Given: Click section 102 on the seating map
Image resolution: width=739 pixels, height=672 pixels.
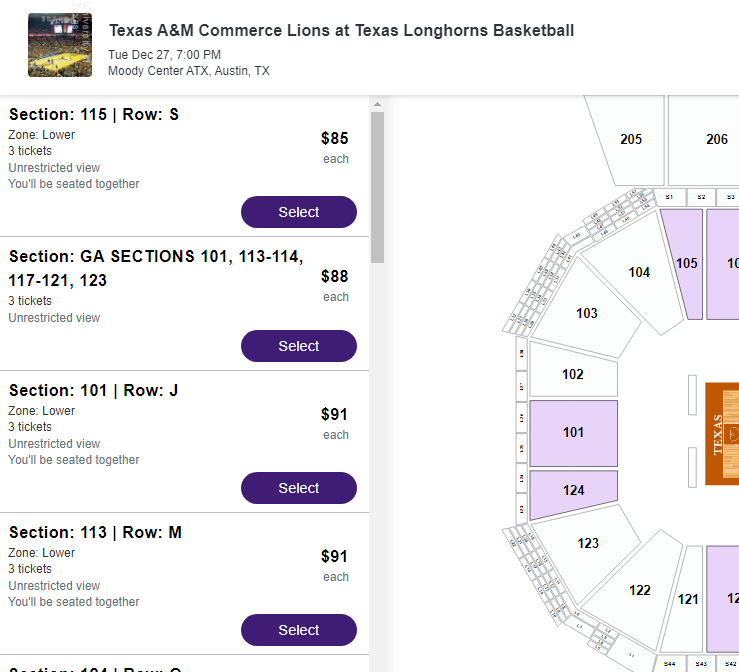Looking at the screenshot, I should (x=572, y=375).
